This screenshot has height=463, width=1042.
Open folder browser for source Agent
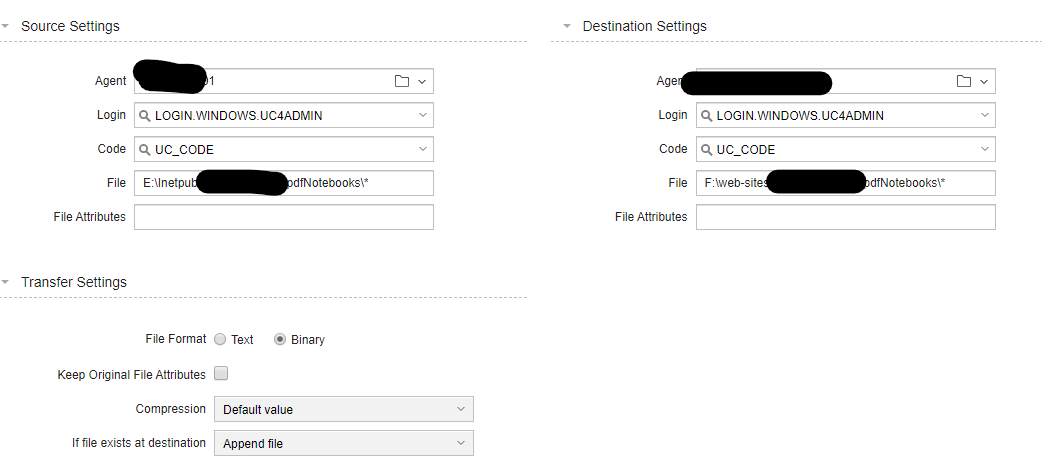[x=401, y=81]
